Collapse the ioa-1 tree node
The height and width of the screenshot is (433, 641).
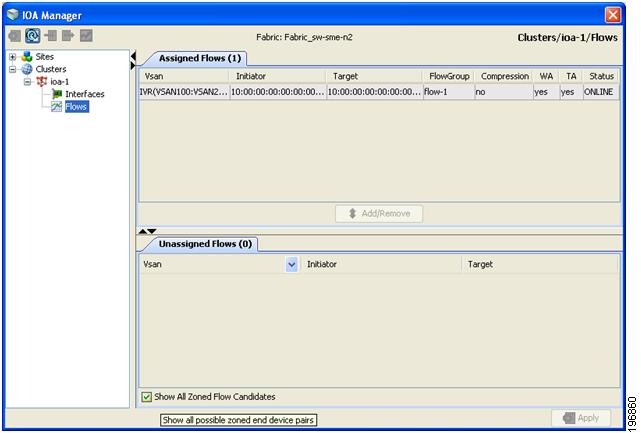pyautogui.click(x=27, y=82)
